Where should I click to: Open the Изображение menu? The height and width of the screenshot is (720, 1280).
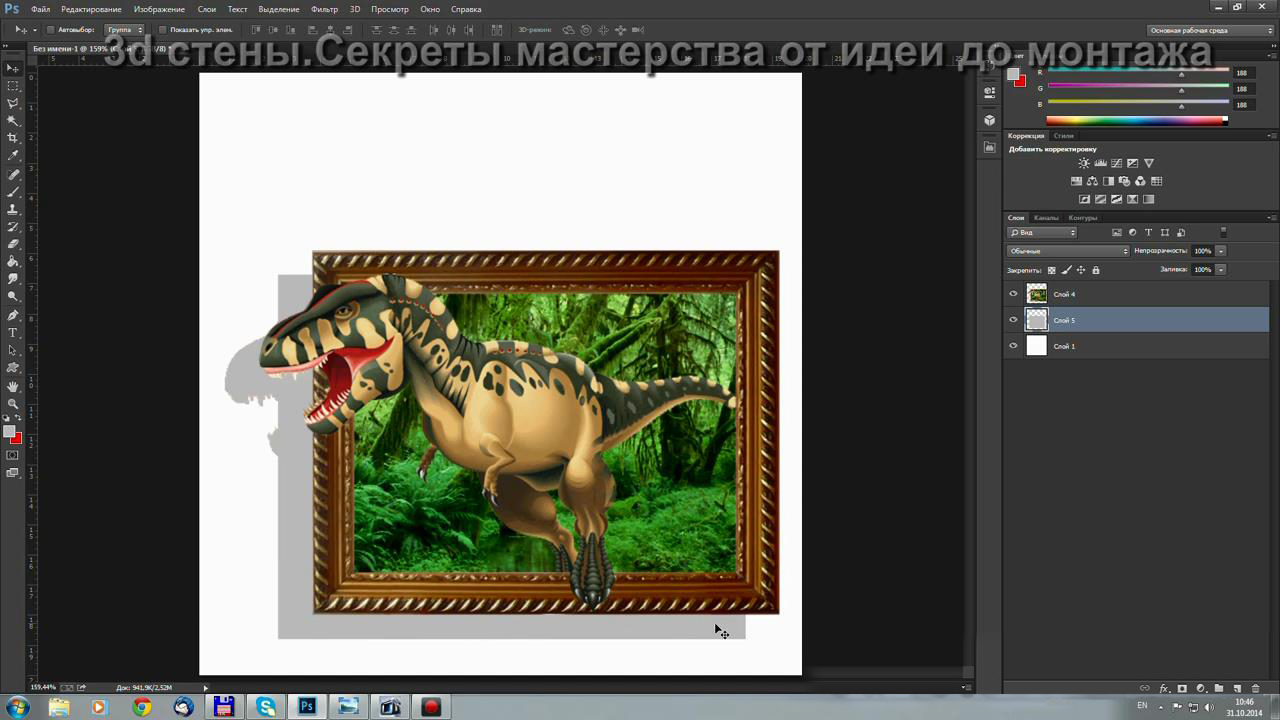[x=159, y=9]
